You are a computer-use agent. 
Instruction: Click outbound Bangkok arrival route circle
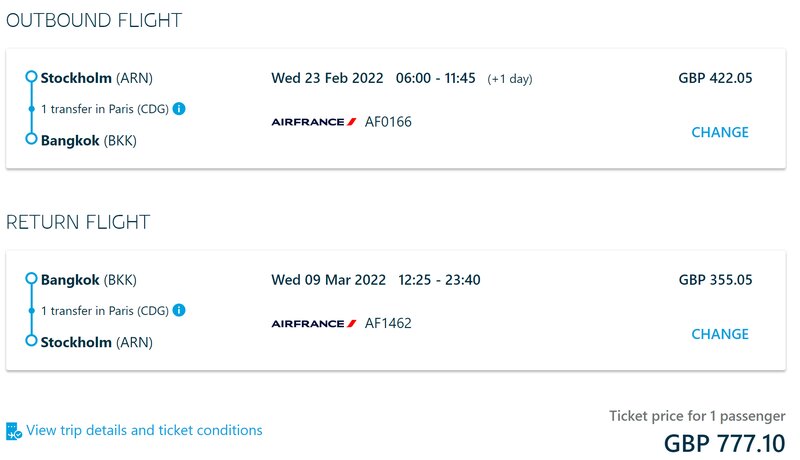pyautogui.click(x=32, y=139)
